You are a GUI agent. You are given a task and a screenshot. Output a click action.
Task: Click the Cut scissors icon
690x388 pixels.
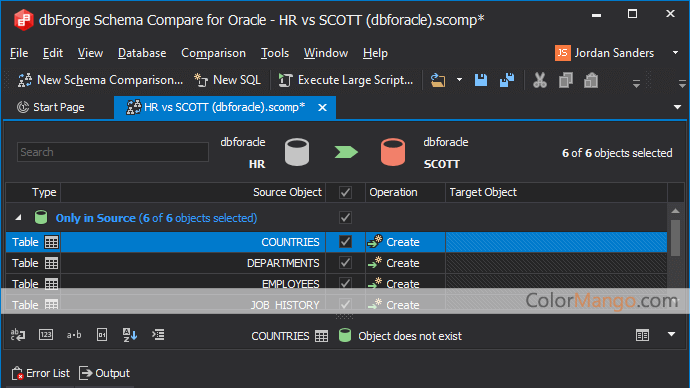pos(540,81)
